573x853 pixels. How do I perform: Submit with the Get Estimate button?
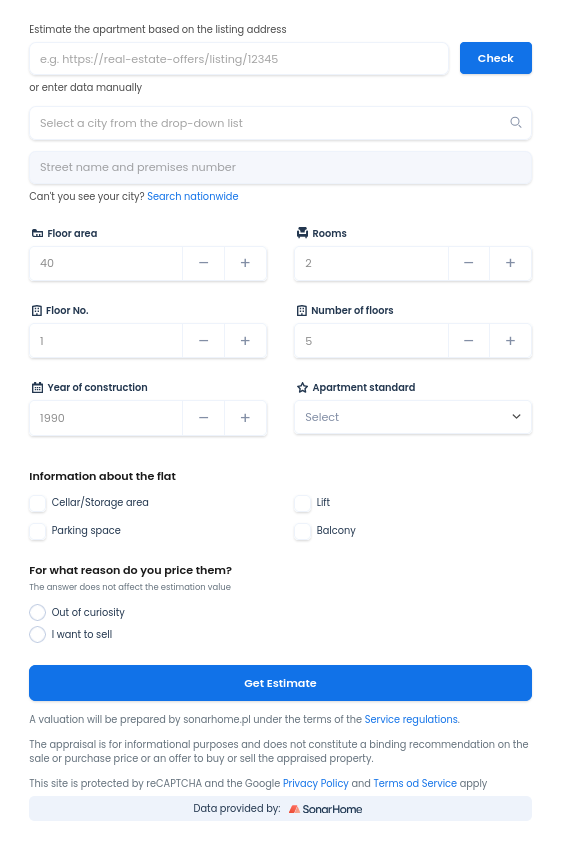click(280, 683)
